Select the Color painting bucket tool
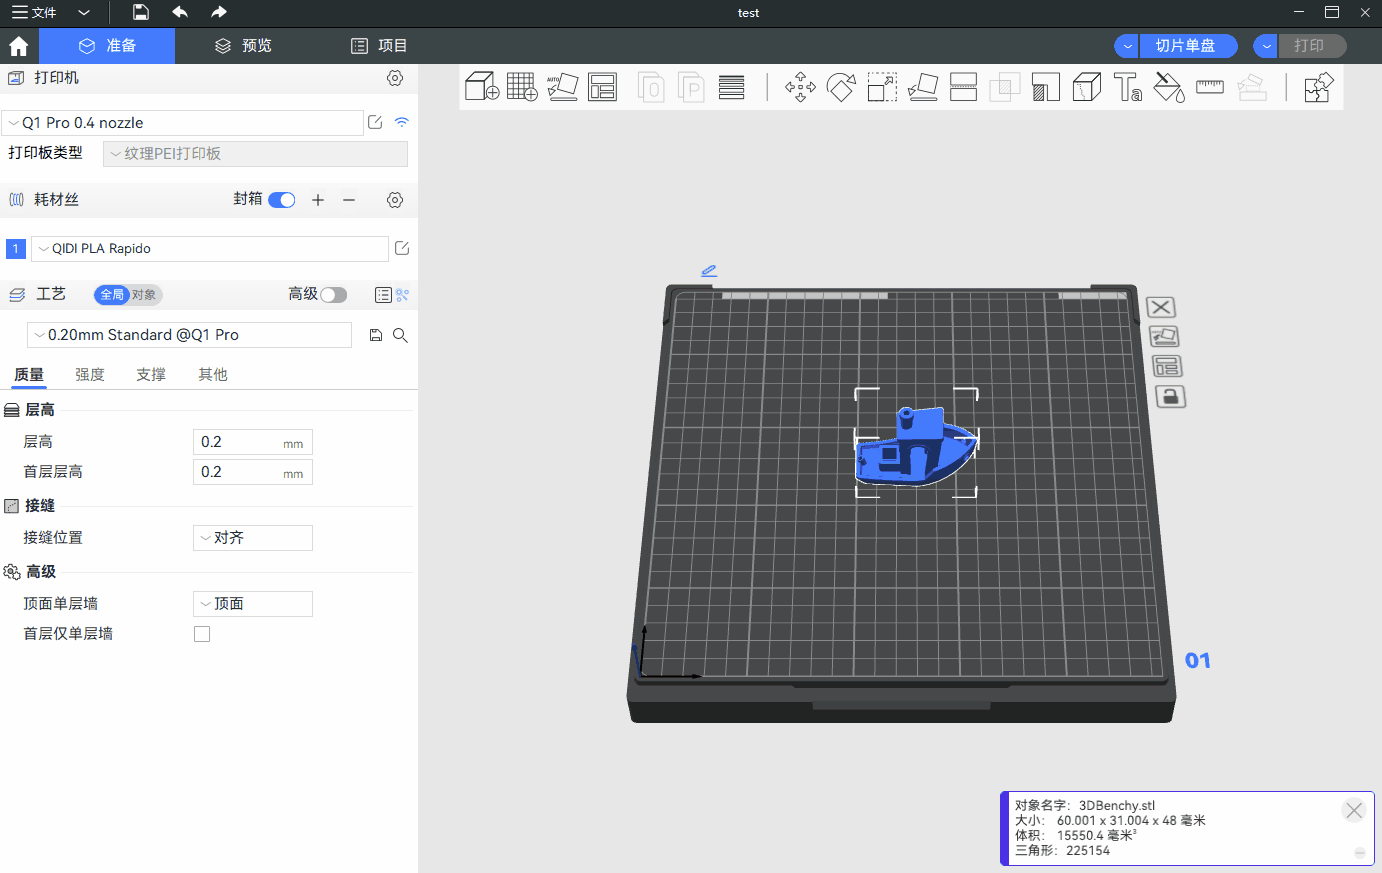The width and height of the screenshot is (1382, 873). click(1168, 87)
